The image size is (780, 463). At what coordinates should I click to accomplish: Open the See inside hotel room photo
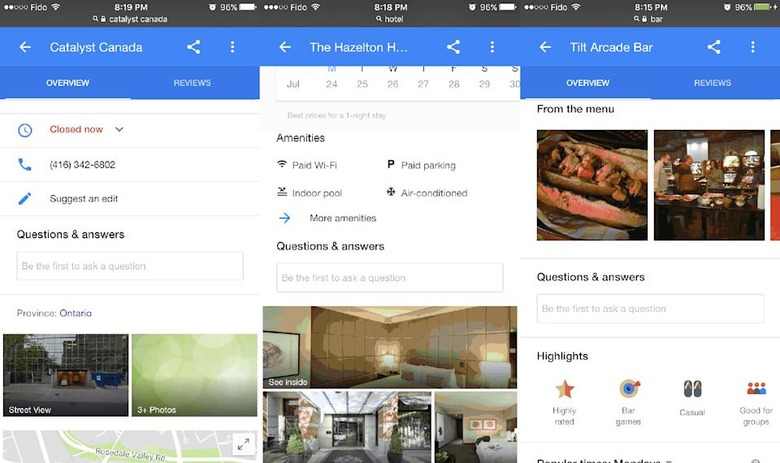[390, 347]
